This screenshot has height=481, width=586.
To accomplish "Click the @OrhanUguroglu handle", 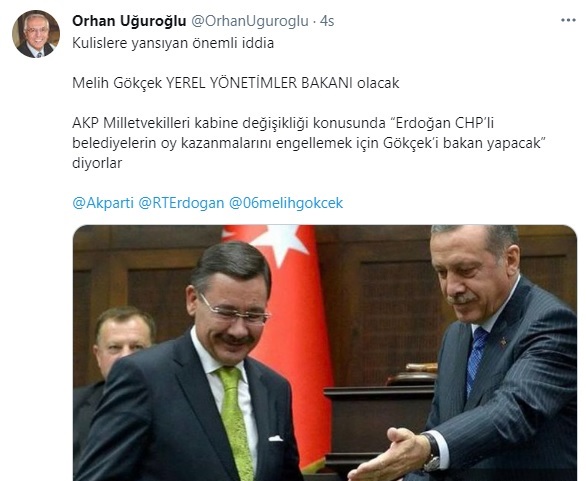I will [x=250, y=21].
